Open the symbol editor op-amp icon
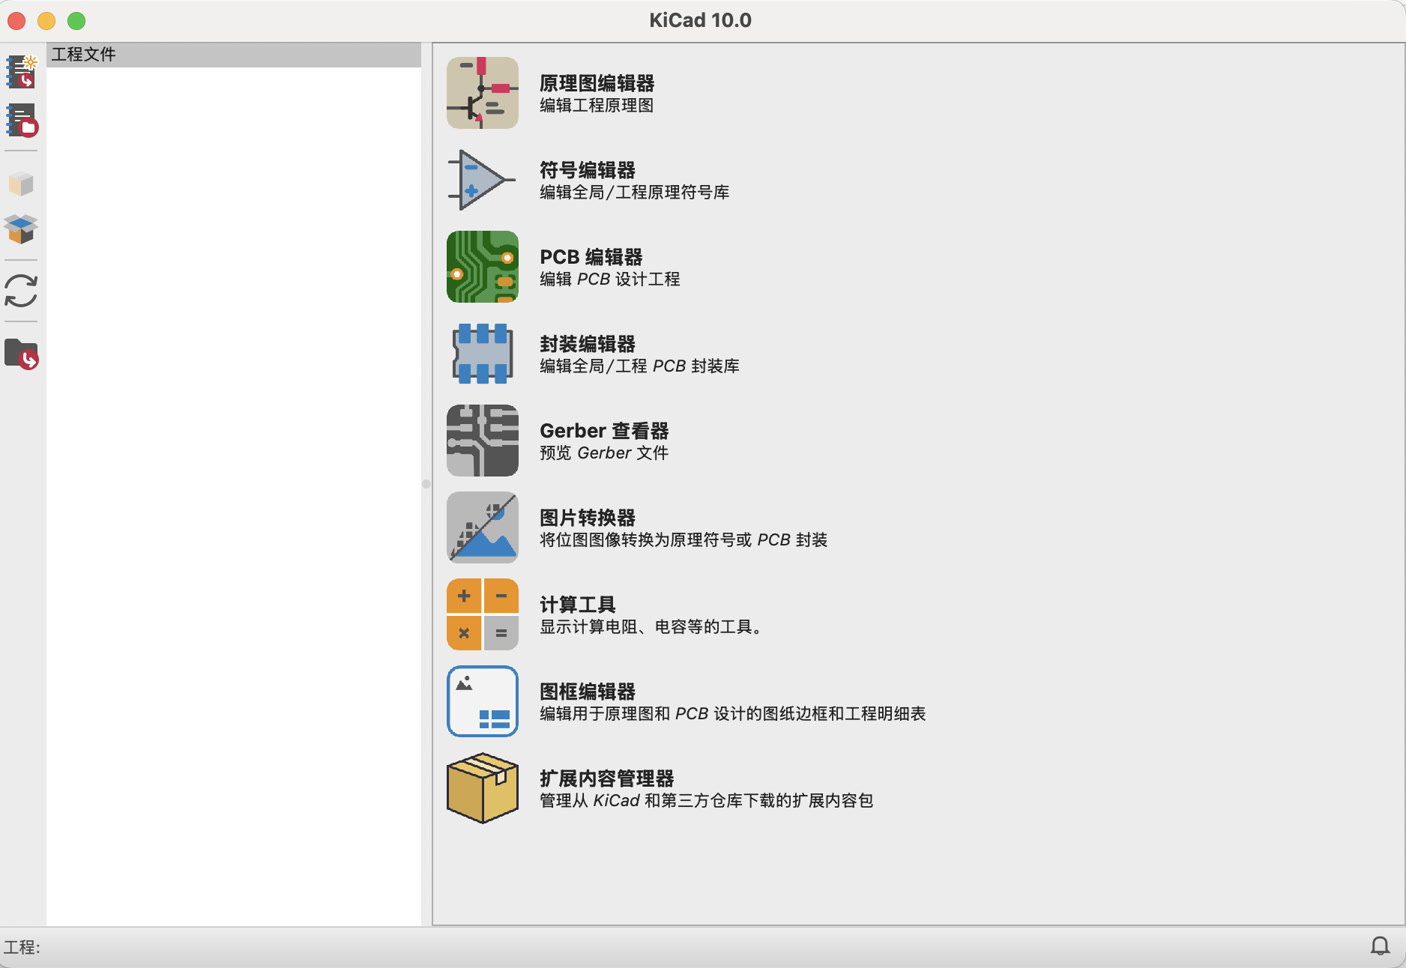This screenshot has height=968, width=1406. 482,180
